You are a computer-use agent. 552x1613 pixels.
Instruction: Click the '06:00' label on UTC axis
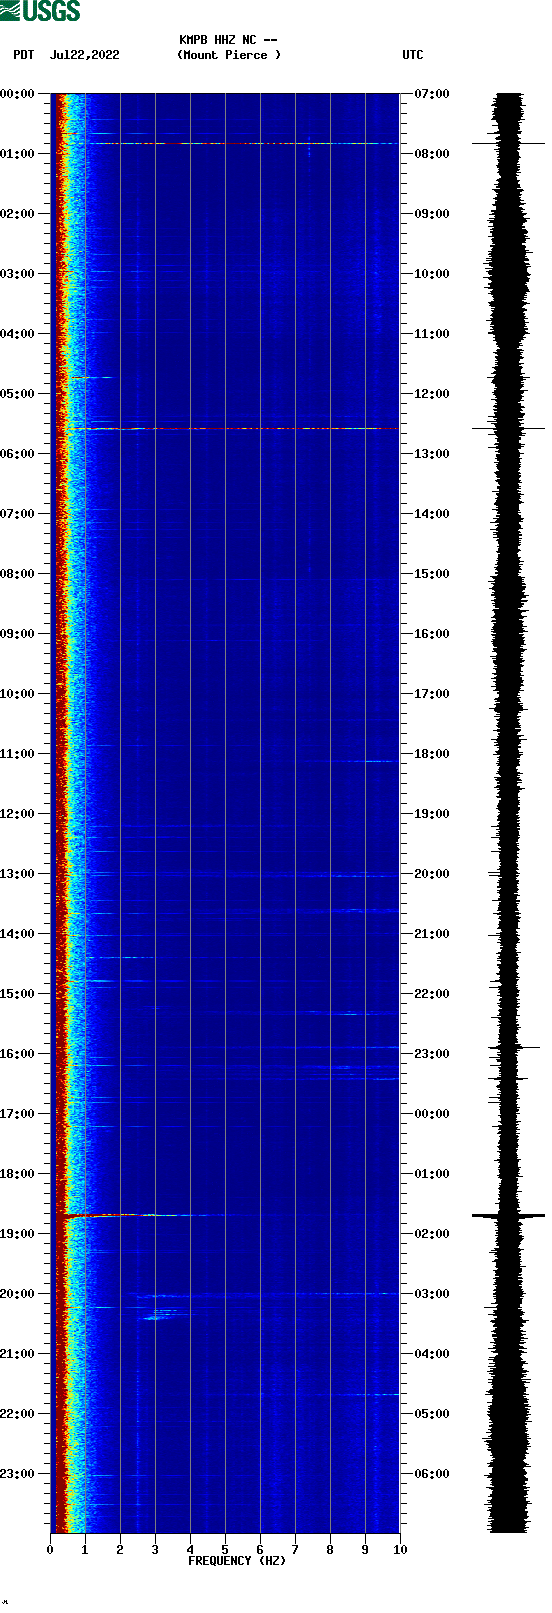(x=432, y=1474)
